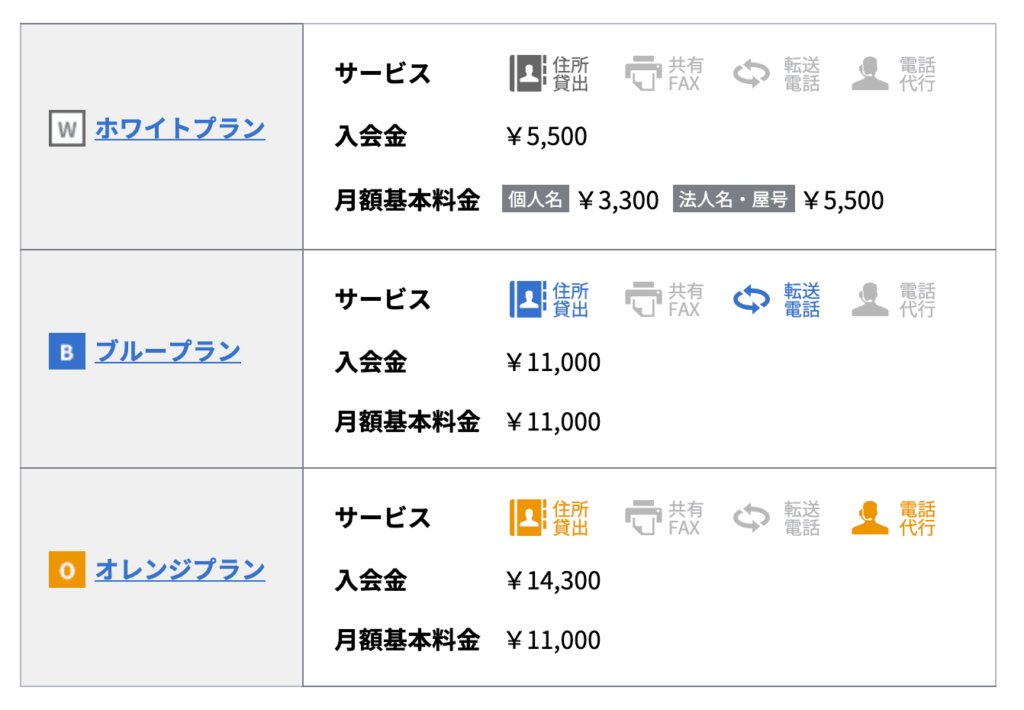1024x710 pixels.
Task: Click the gray 転送電話 icon in Orange plan
Action: 752,517
